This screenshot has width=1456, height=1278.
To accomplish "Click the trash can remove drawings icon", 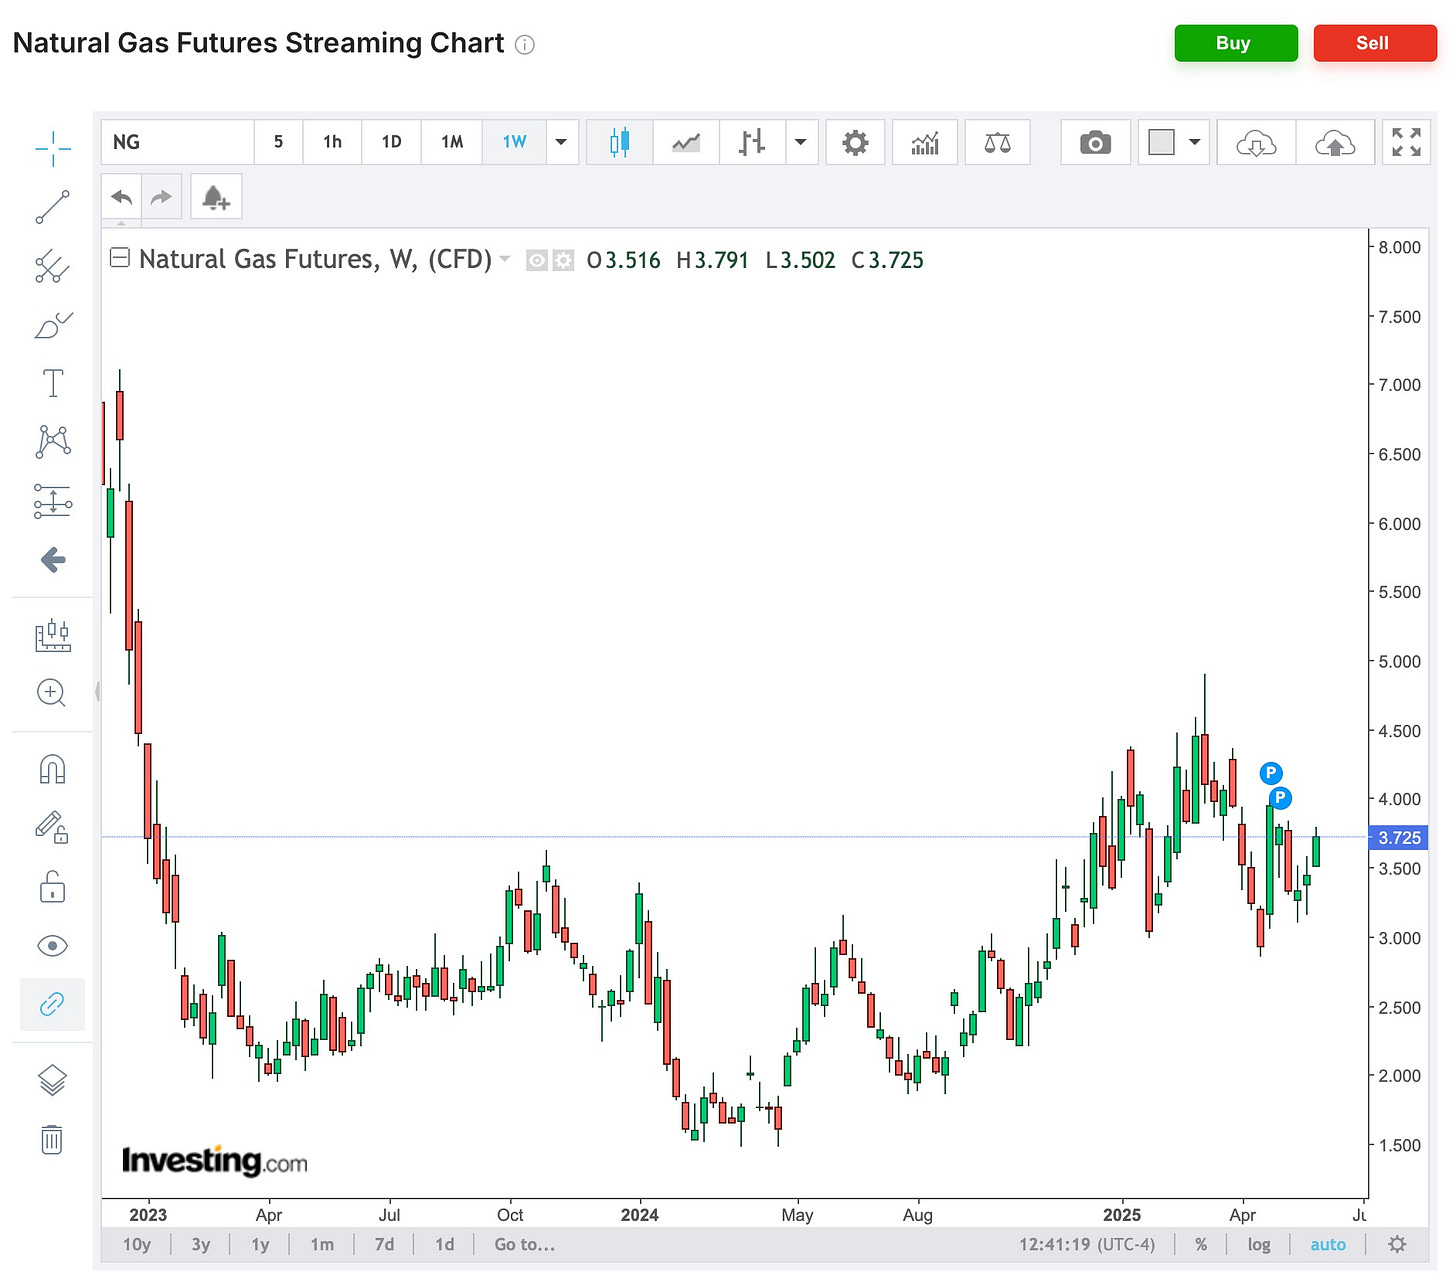I will 52,1139.
